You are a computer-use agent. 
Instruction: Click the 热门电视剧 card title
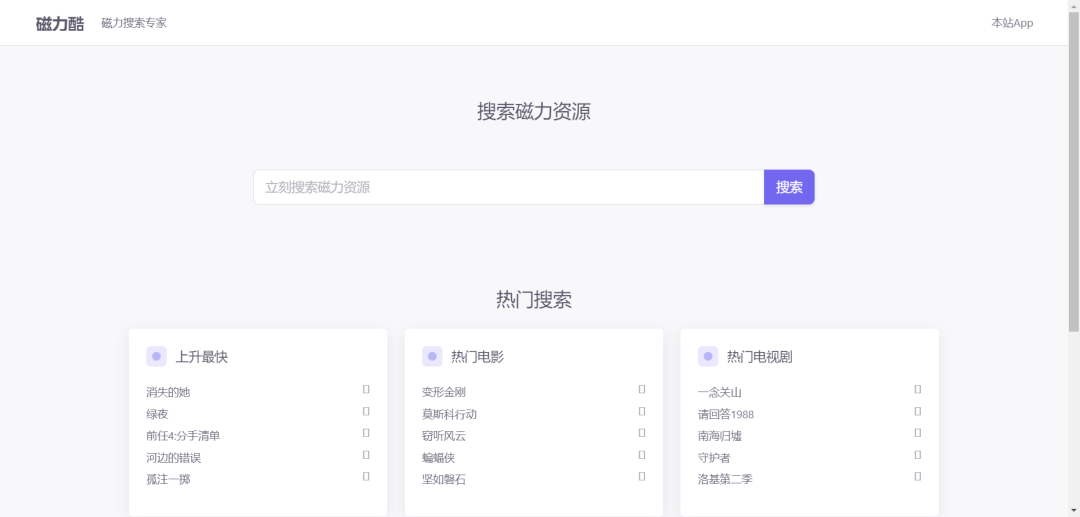pos(760,357)
